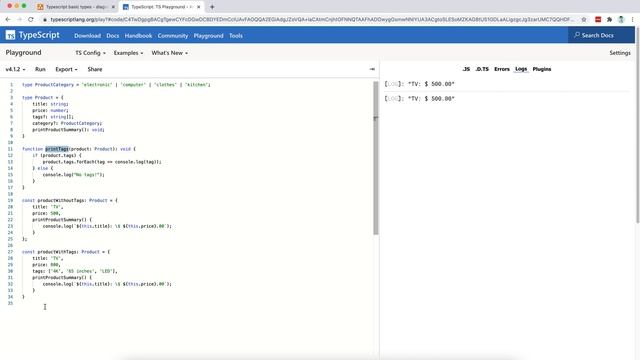The height and width of the screenshot is (360, 640).
Task: Open the v4.1.2 version dropdown
Action: coord(15,69)
